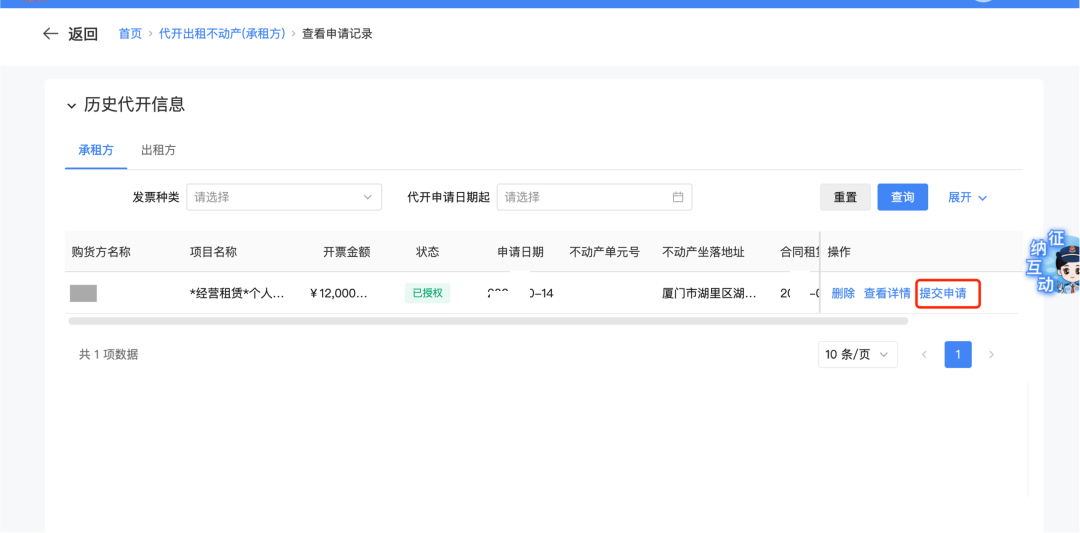Open the 征纳互动 assistant mascot
The image size is (1080, 533).
coord(1055,262)
